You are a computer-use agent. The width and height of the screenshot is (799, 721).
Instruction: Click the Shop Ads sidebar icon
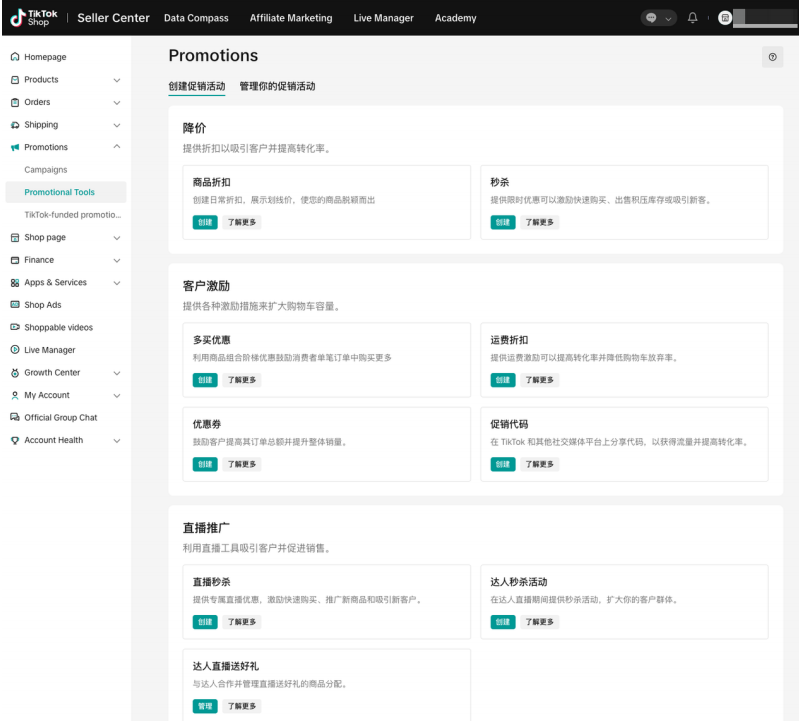coord(15,305)
